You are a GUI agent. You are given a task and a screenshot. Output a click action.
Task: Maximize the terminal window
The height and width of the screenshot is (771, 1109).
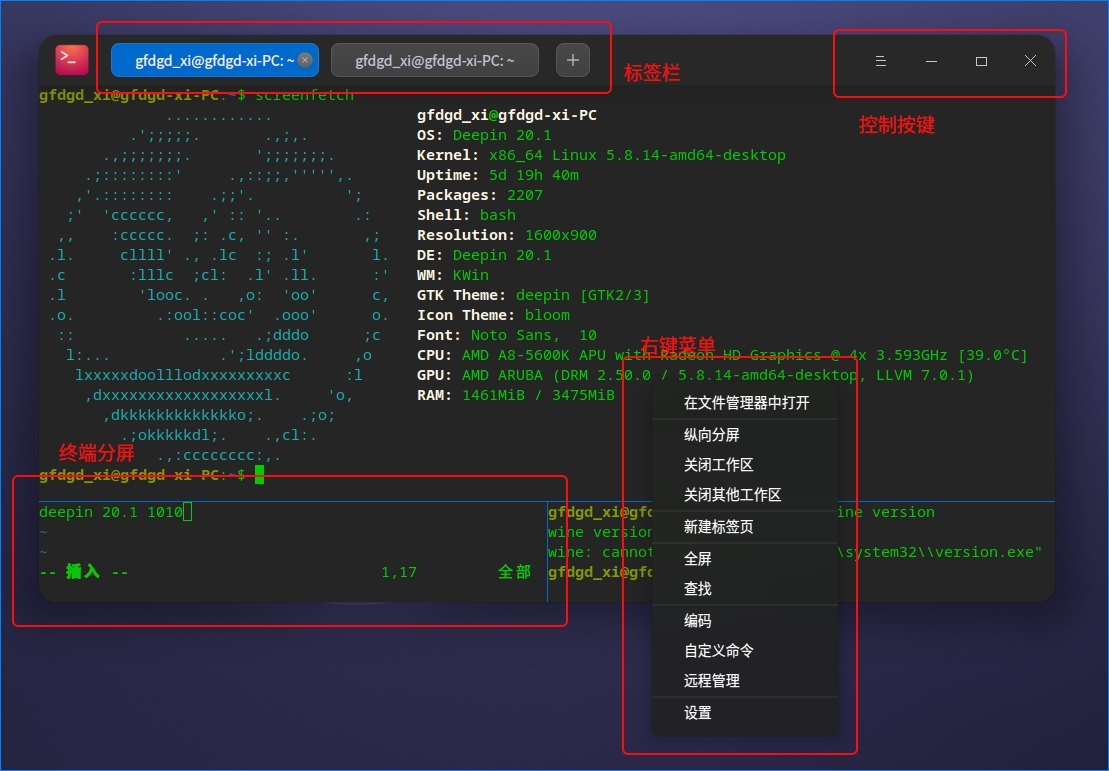pos(981,62)
